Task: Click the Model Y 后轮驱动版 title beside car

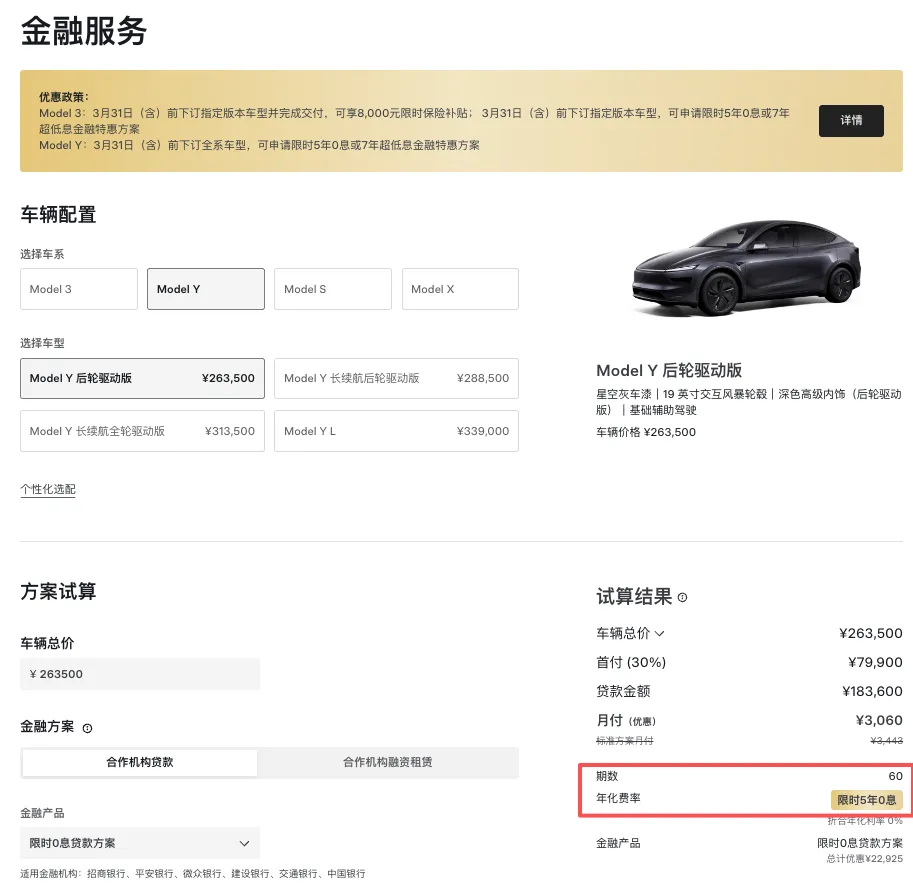Action: (x=669, y=371)
